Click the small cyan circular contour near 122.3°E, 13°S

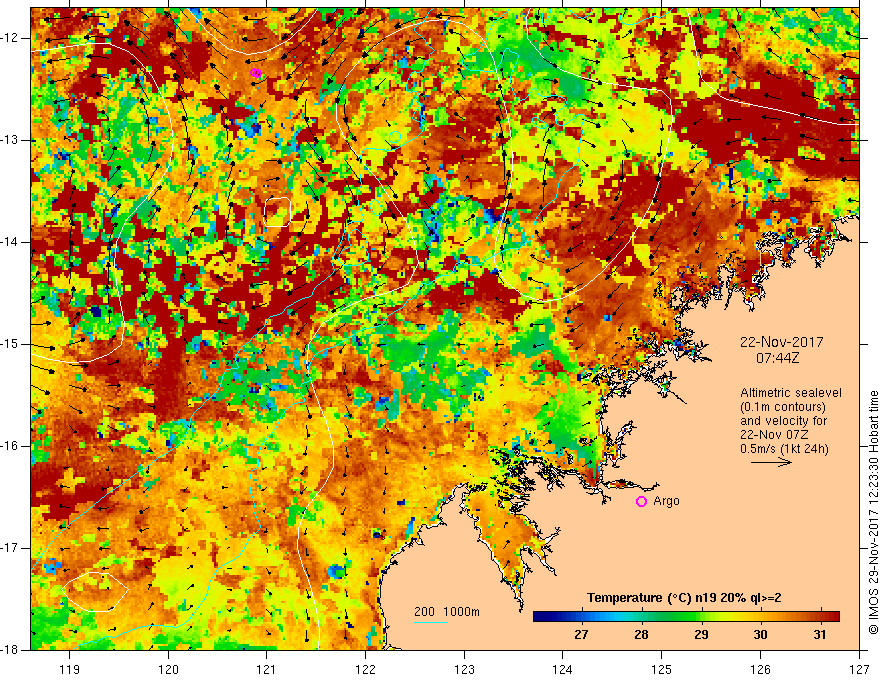point(395,136)
